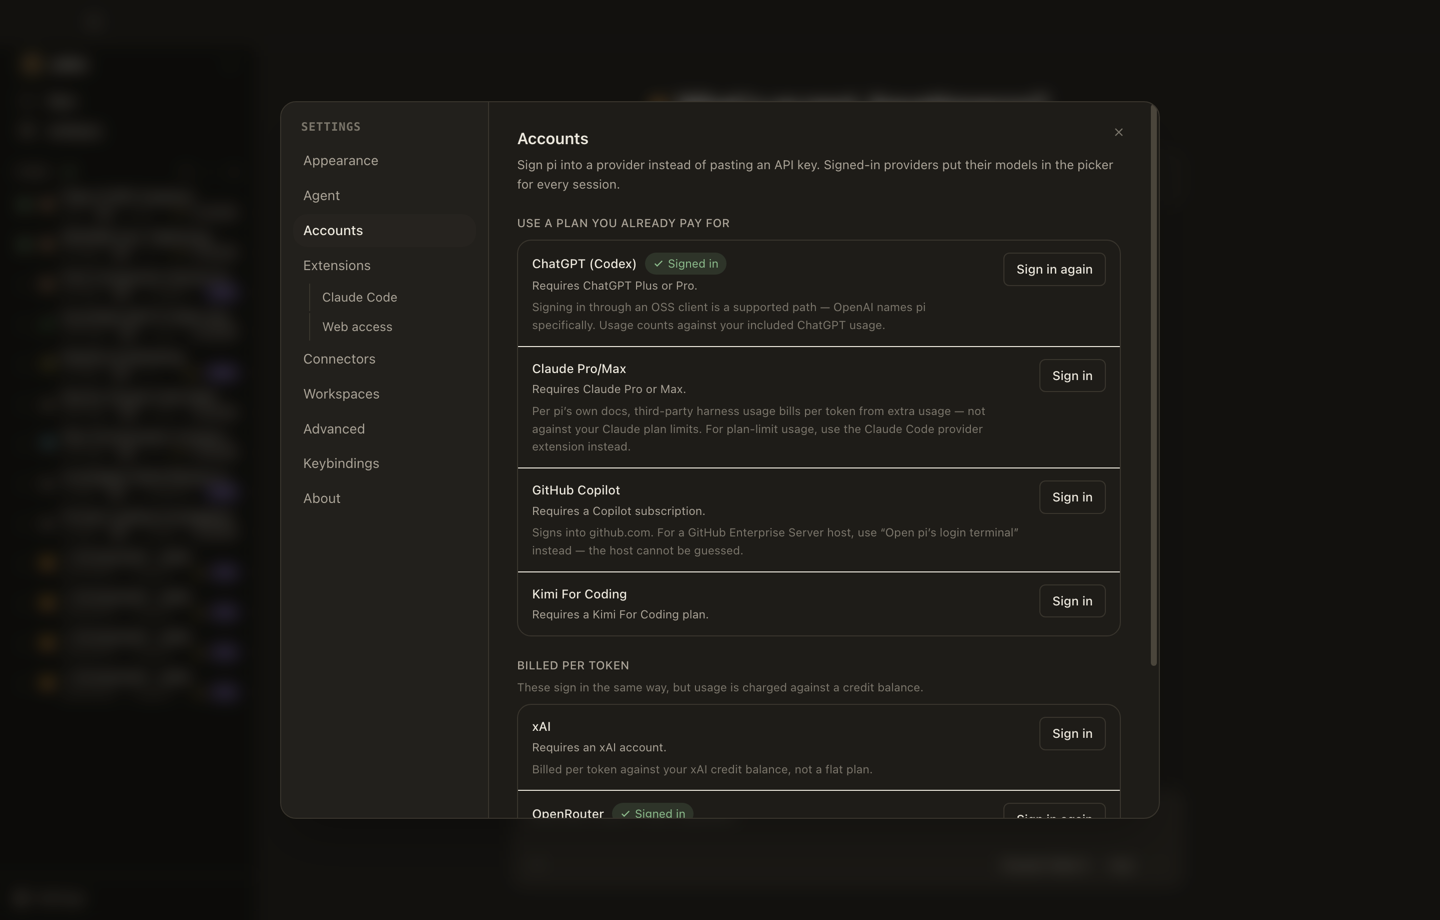The width and height of the screenshot is (1440, 920).
Task: Click 'Requires an xAI account.' text
Action: click(x=599, y=748)
